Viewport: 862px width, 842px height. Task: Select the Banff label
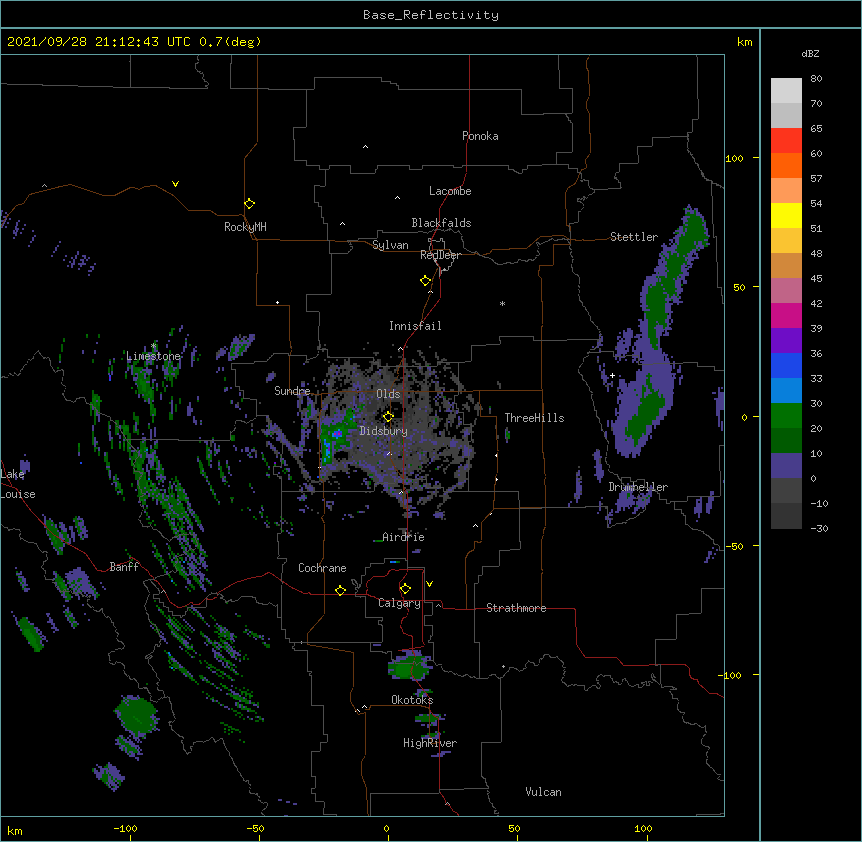pos(124,567)
